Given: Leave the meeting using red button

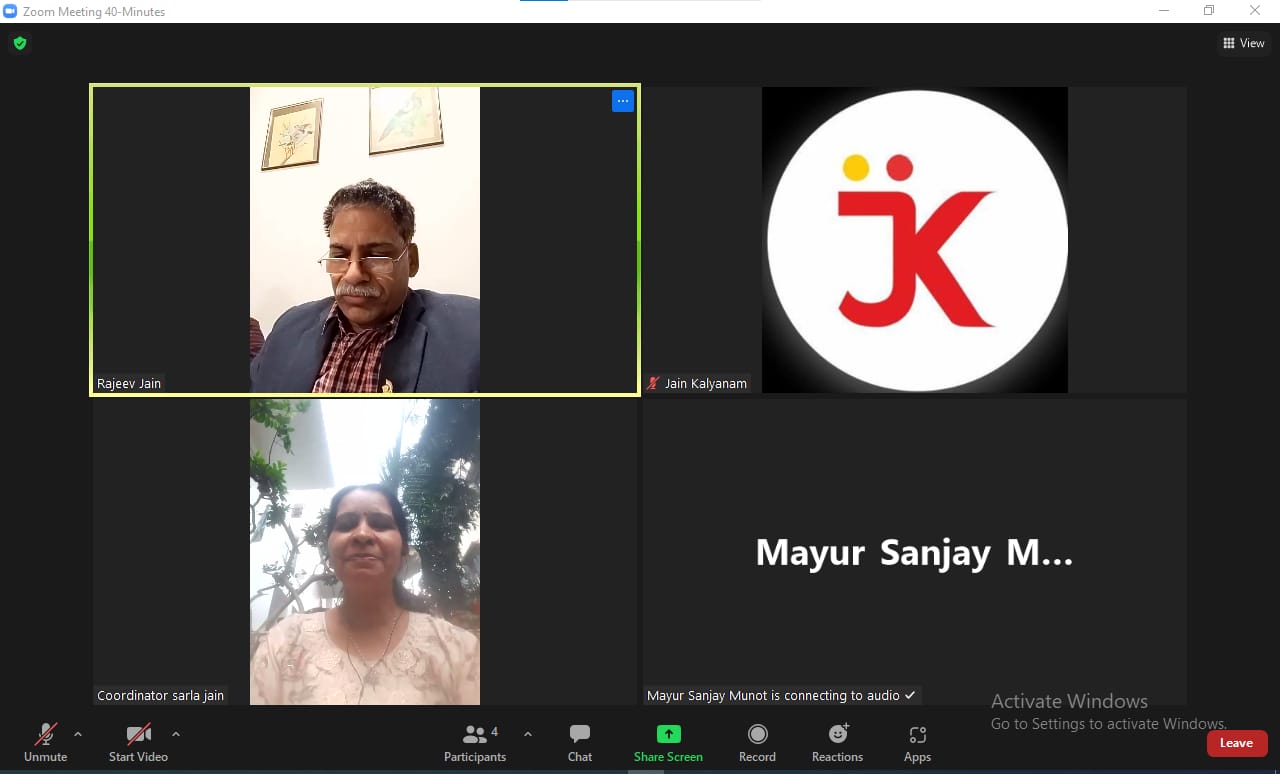Looking at the screenshot, I should [1236, 743].
